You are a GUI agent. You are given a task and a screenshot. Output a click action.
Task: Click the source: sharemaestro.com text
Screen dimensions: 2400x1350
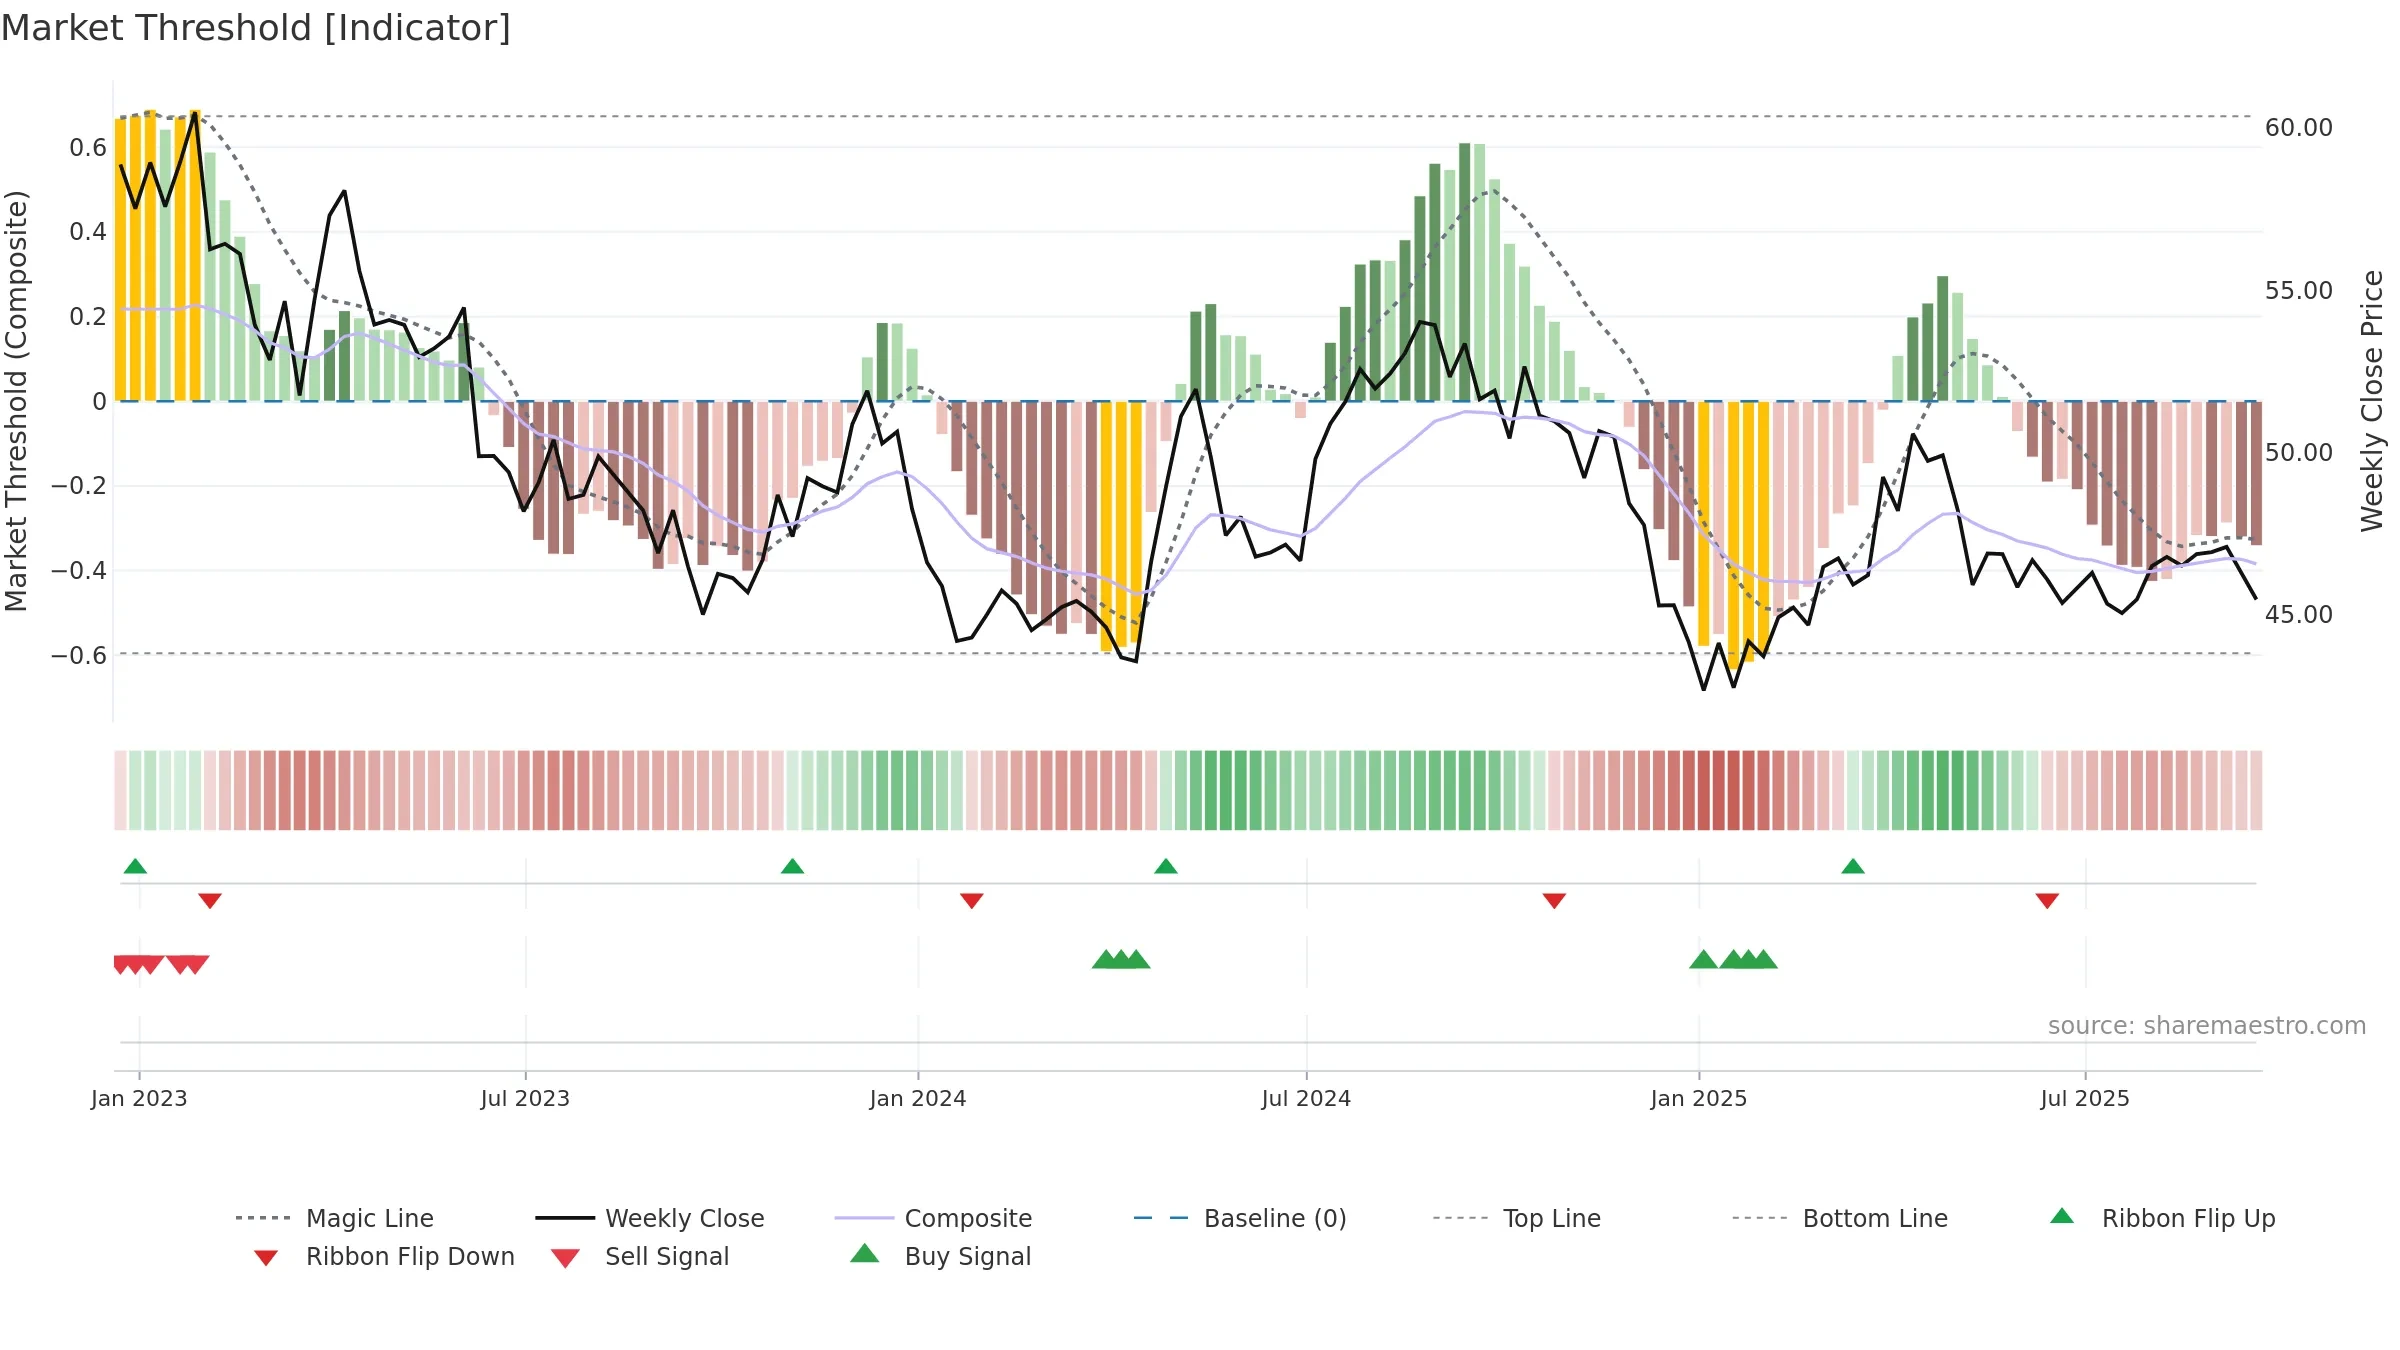(x=2207, y=1026)
